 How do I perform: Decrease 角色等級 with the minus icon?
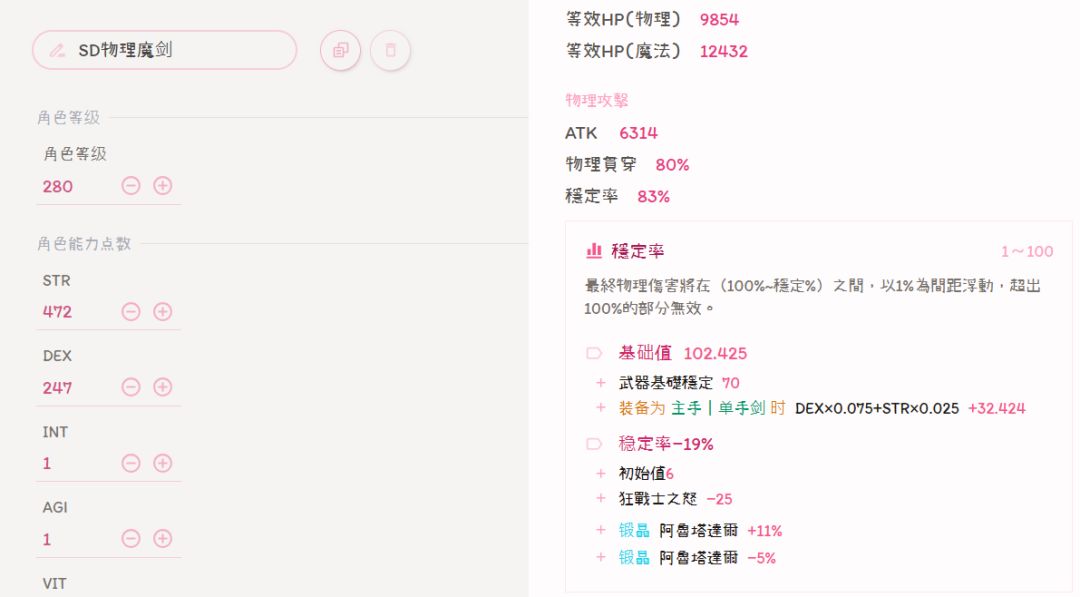pos(131,186)
